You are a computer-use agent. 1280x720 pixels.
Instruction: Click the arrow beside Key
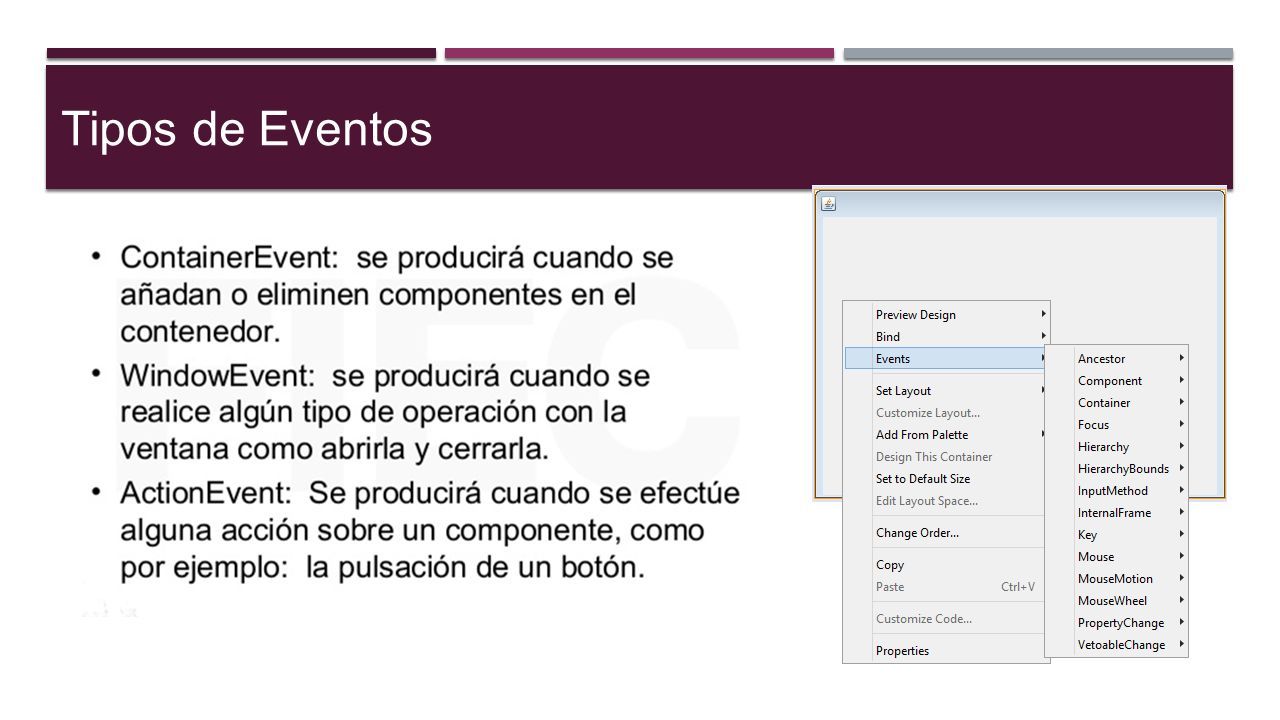tap(1181, 534)
